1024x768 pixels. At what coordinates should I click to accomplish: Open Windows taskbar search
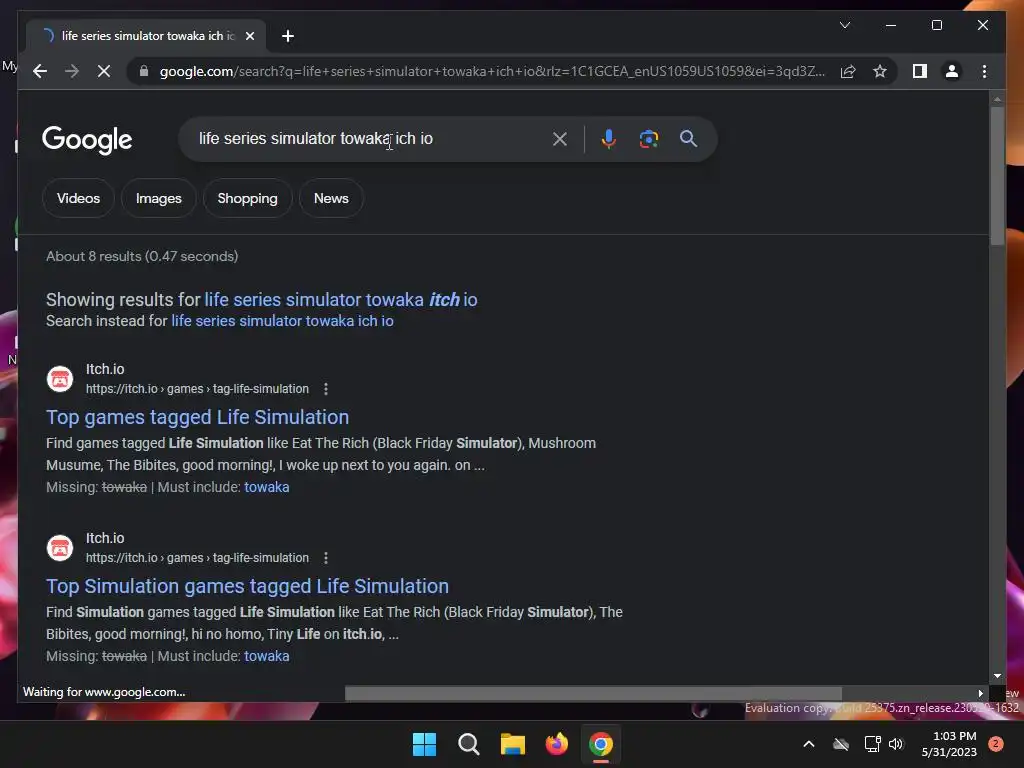(x=469, y=744)
